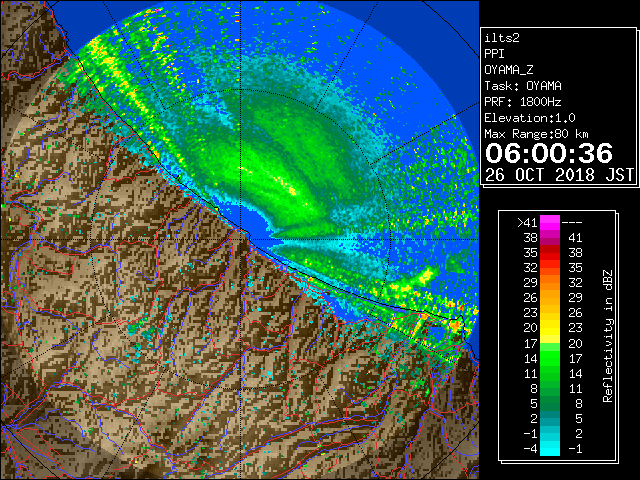Viewport: 640px width, 480px height.
Task: Click the 'PRF: 1800Hz' text
Action: pyautogui.click(x=523, y=102)
